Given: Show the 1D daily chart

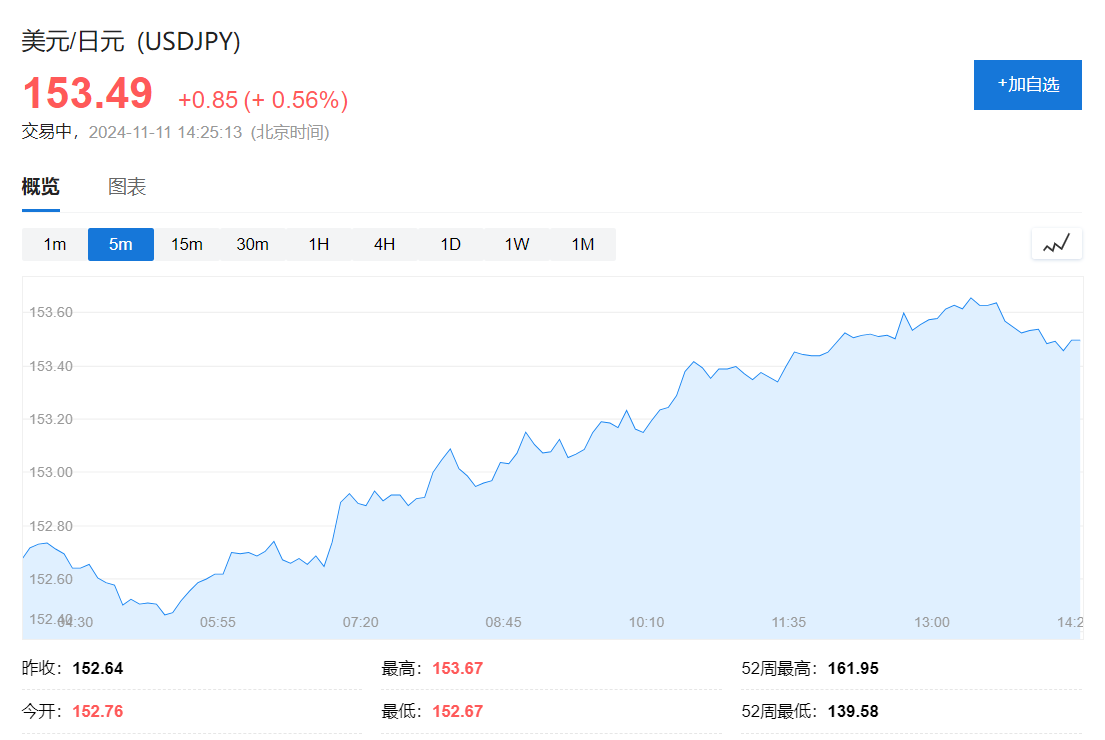Looking at the screenshot, I should click(x=451, y=244).
